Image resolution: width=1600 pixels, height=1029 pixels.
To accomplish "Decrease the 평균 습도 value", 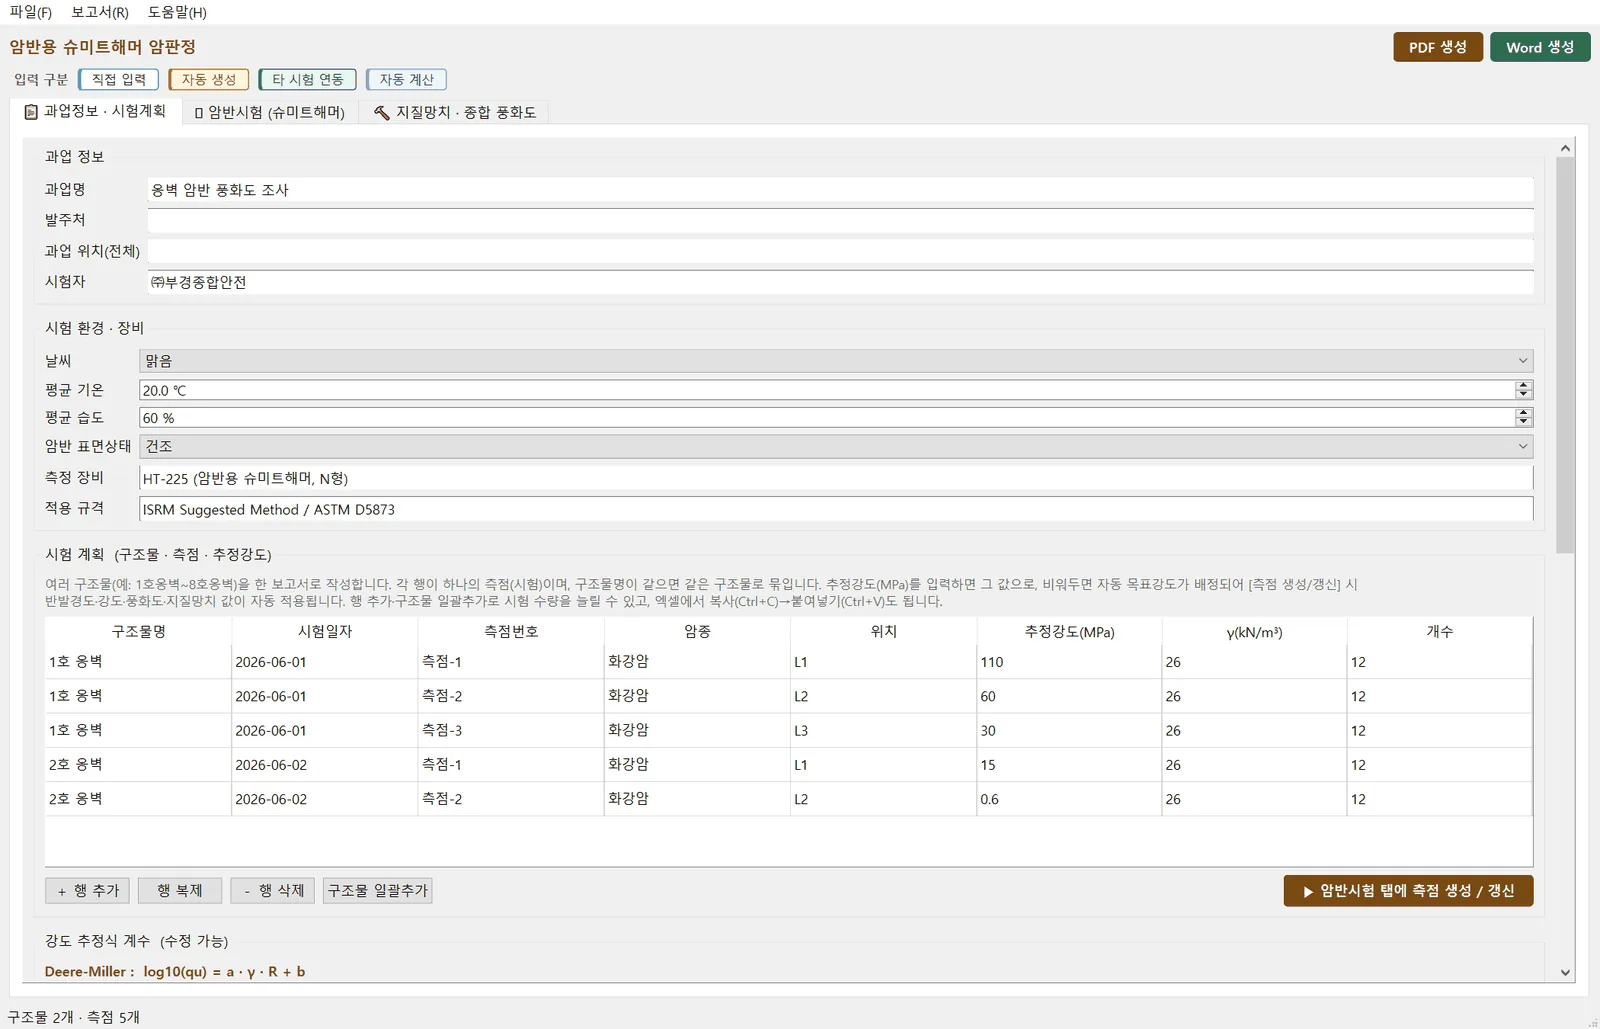I will click(1523, 423).
